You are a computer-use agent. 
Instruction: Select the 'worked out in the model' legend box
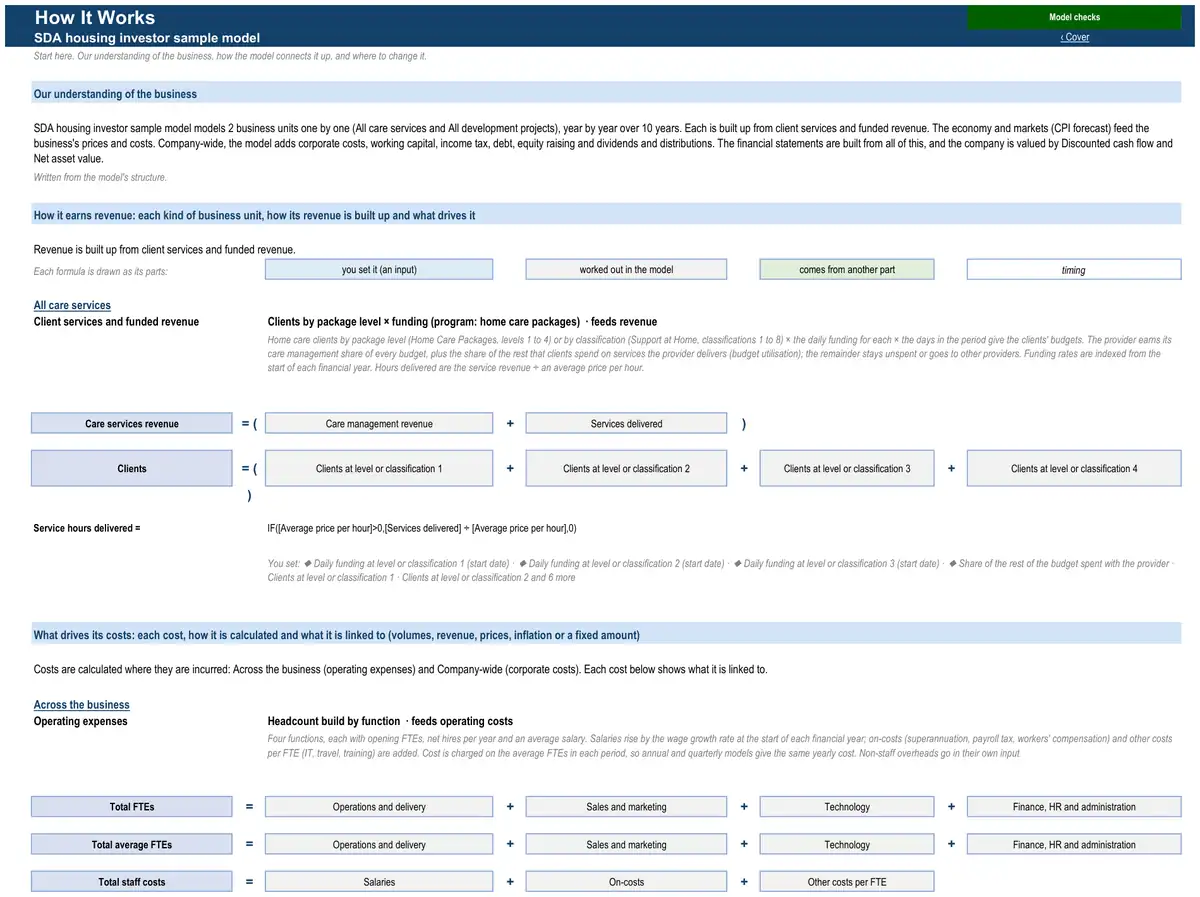(626, 270)
